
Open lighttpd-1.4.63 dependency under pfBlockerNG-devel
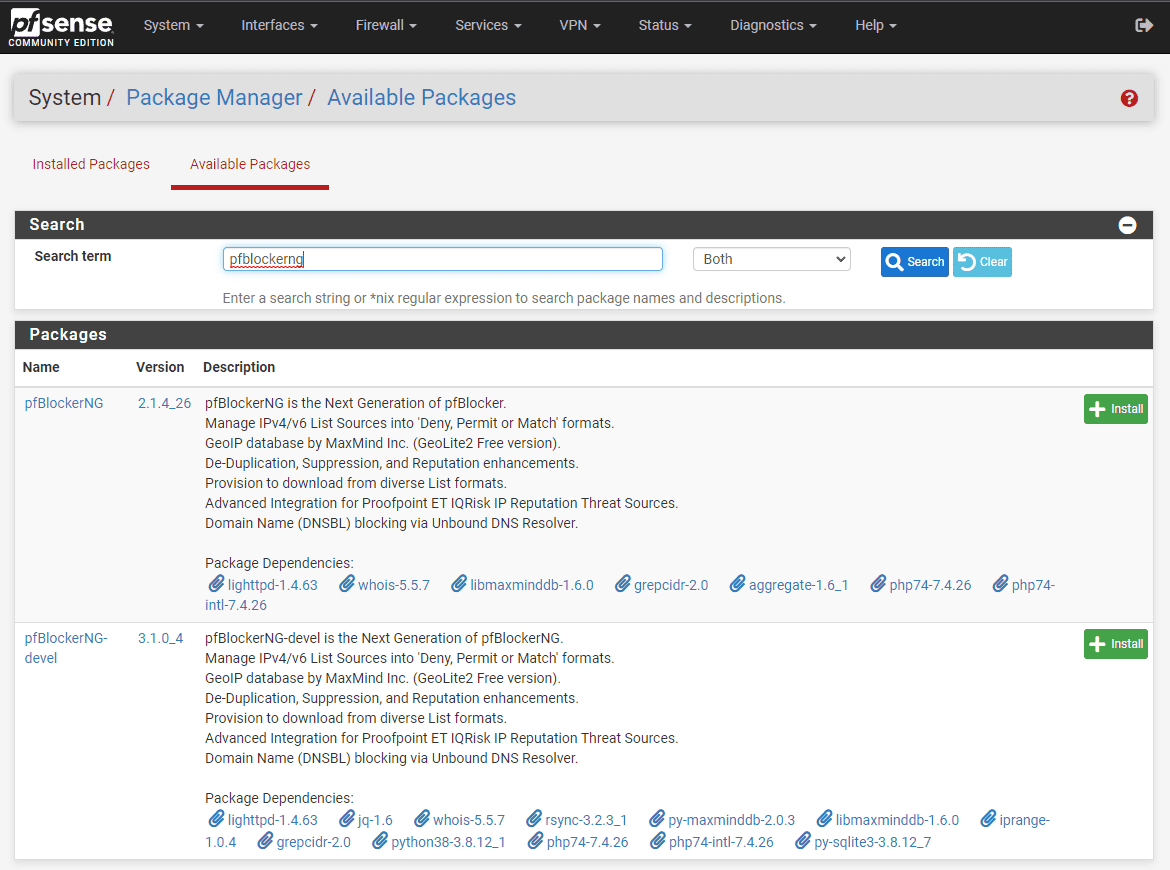coord(263,820)
